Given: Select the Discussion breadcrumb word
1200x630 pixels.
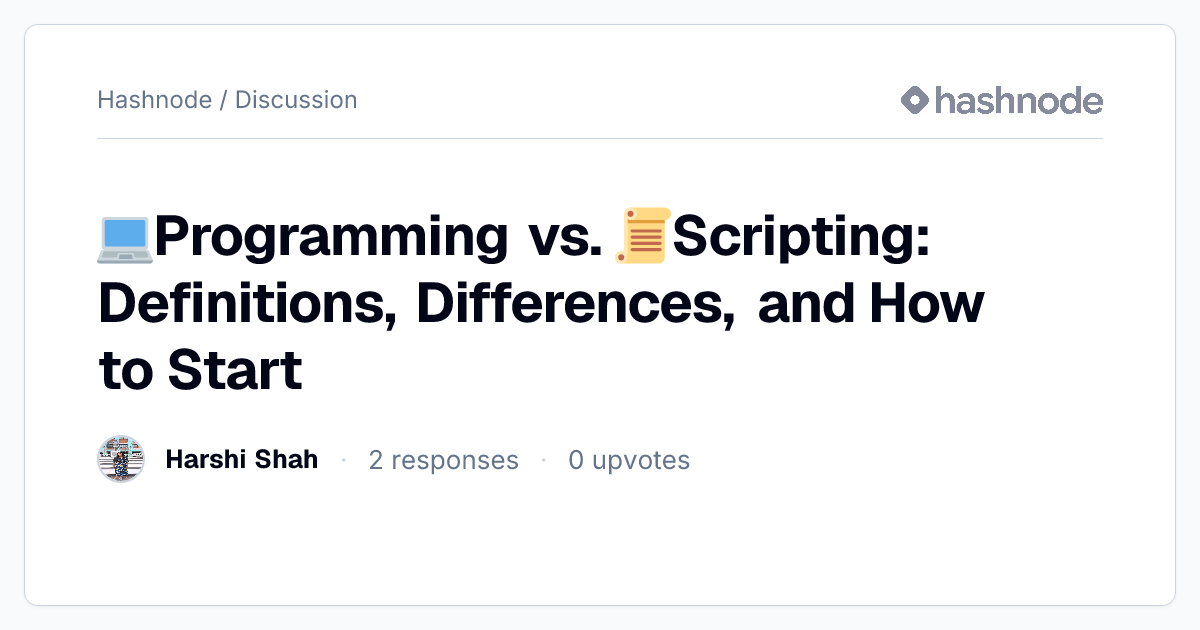Looking at the screenshot, I should pyautogui.click(x=296, y=100).
